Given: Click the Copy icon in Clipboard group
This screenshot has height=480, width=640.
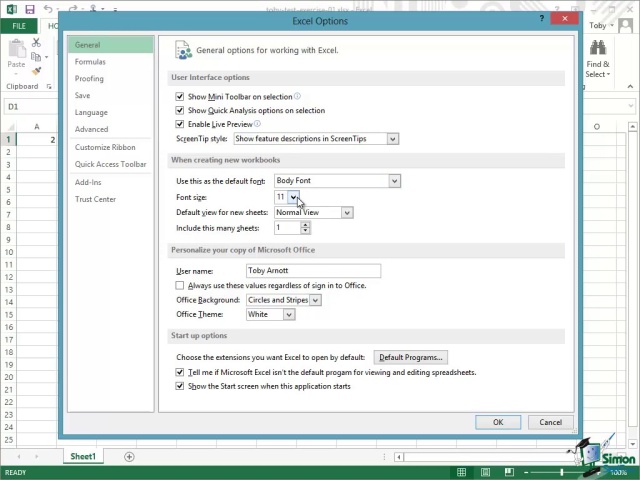Looking at the screenshot, I should coord(36,57).
